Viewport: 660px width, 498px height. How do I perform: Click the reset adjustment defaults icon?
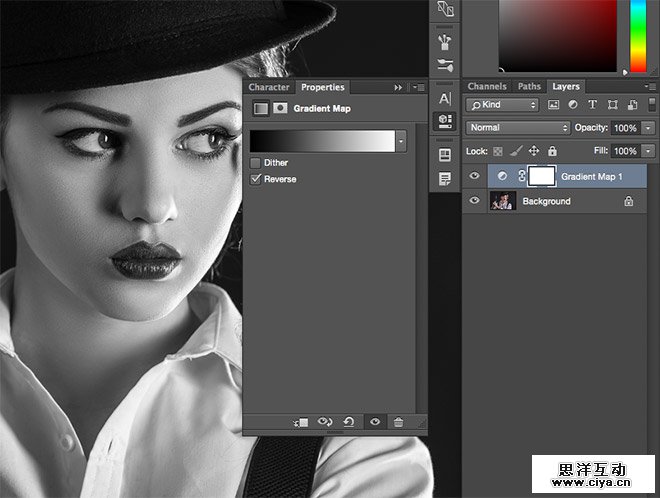[349, 422]
